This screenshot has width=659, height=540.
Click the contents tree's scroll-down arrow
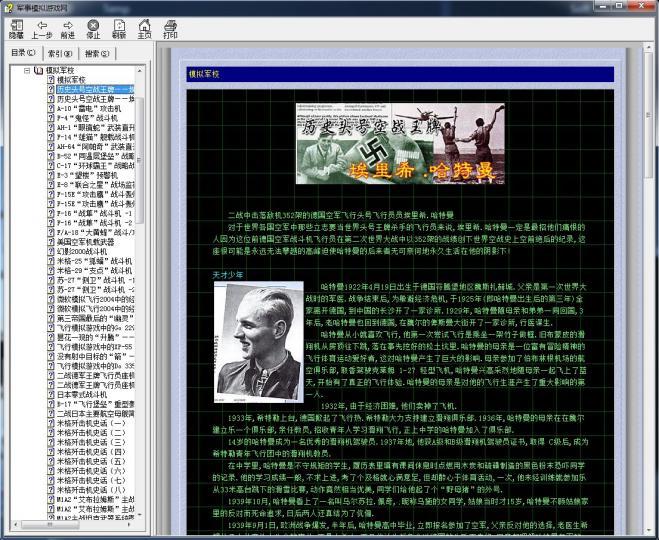(x=142, y=513)
